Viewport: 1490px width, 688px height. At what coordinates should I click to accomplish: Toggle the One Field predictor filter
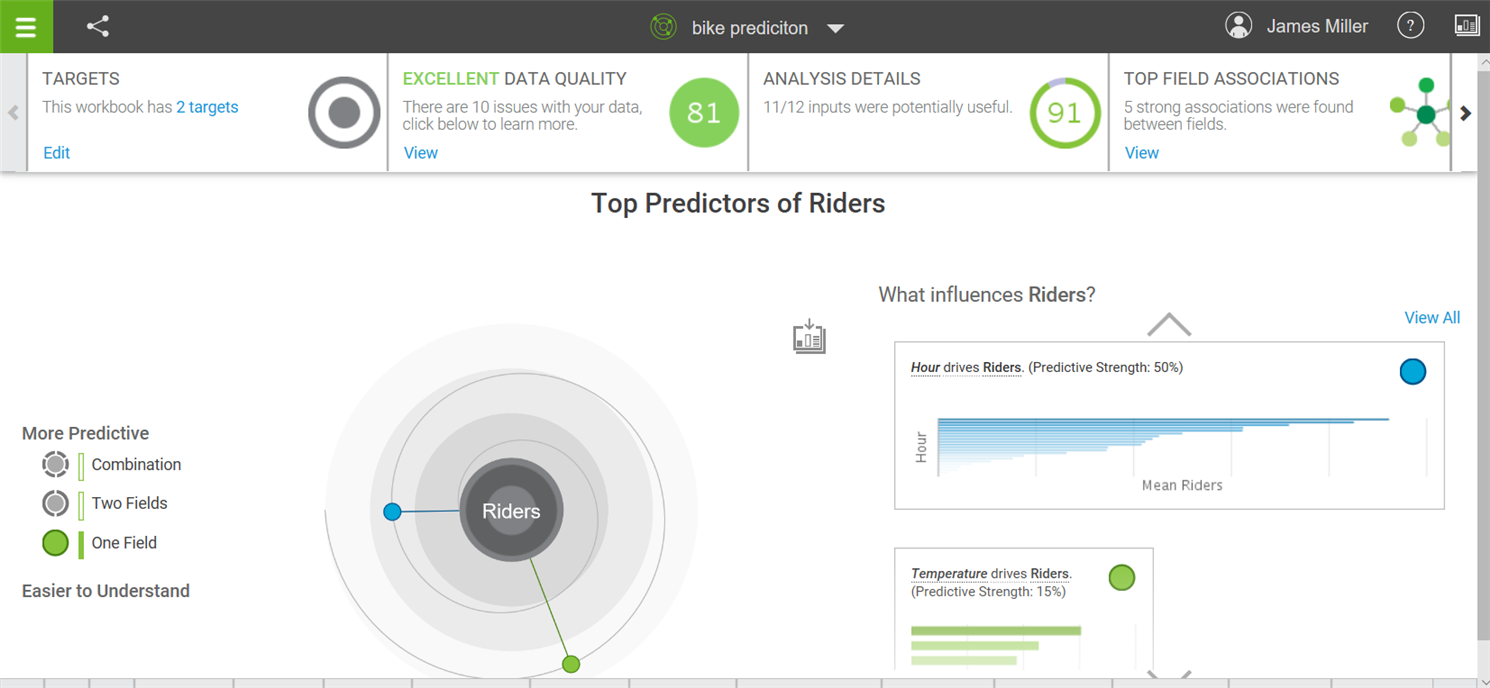pos(56,543)
